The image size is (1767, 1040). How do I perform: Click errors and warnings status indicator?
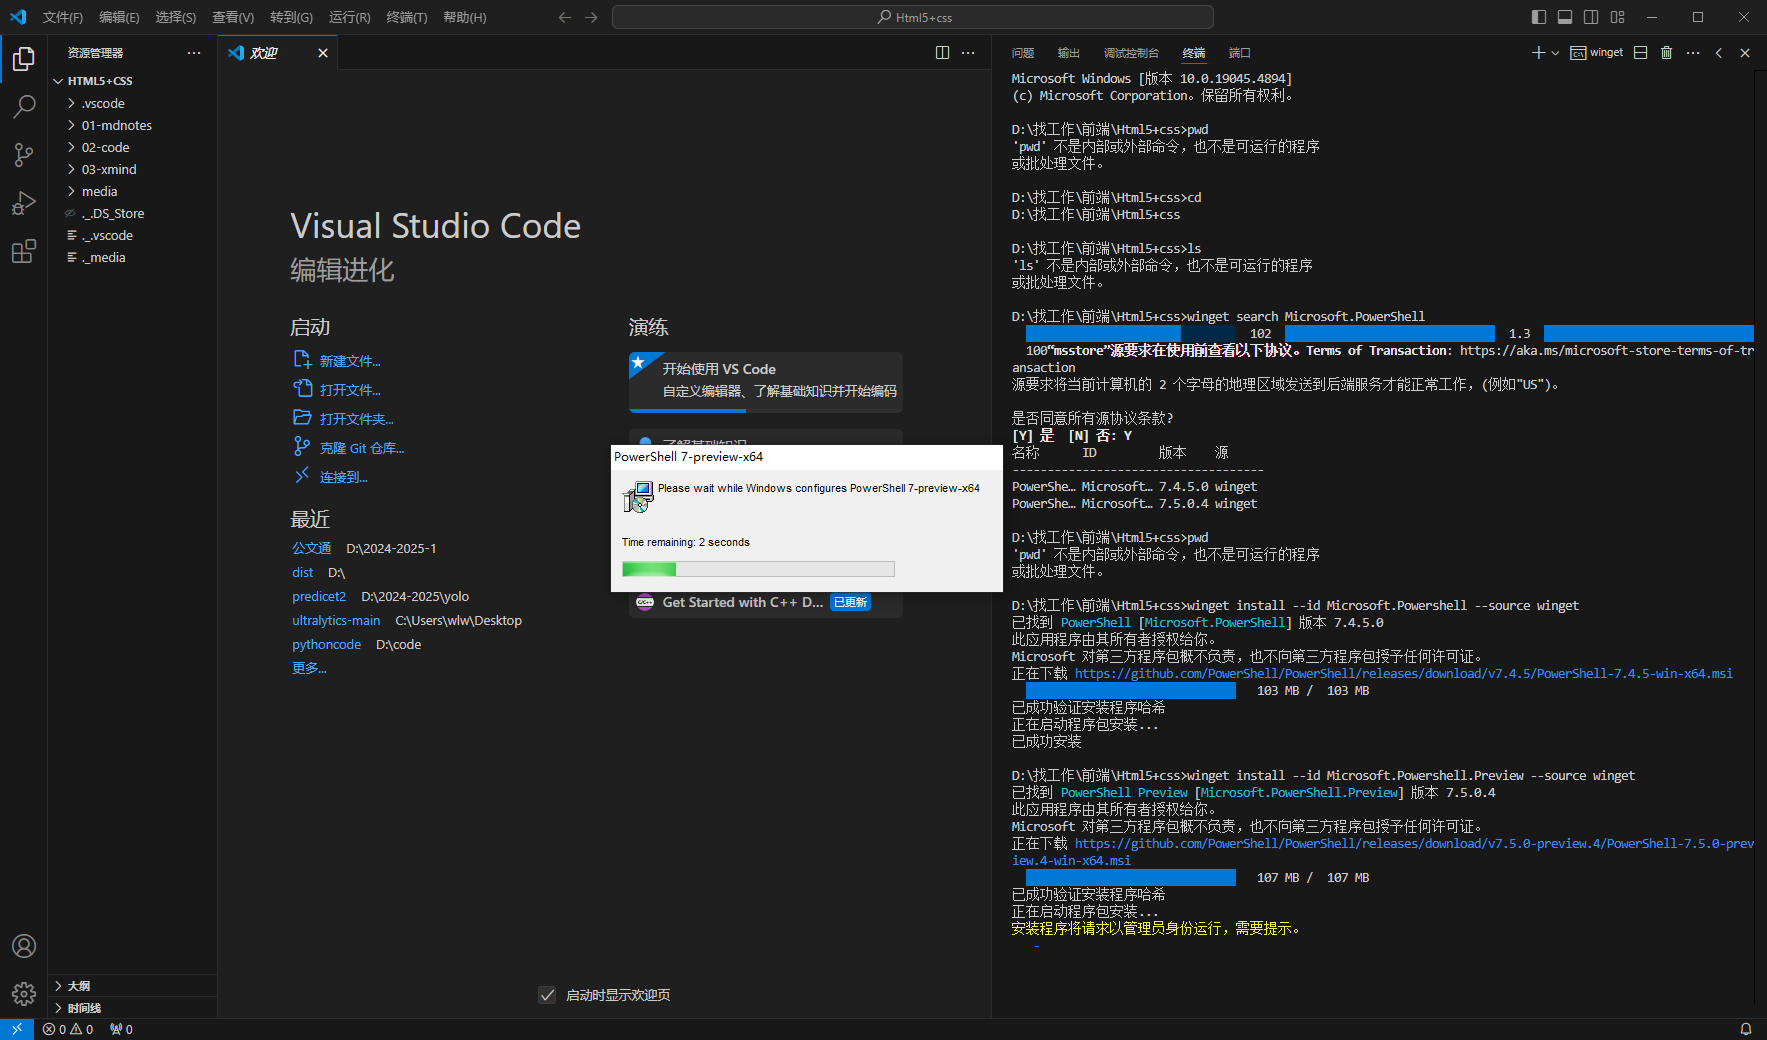click(x=68, y=1029)
